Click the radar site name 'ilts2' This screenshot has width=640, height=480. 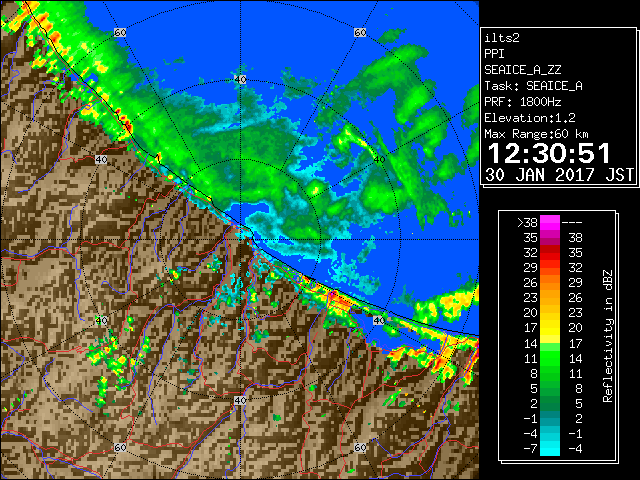point(502,38)
